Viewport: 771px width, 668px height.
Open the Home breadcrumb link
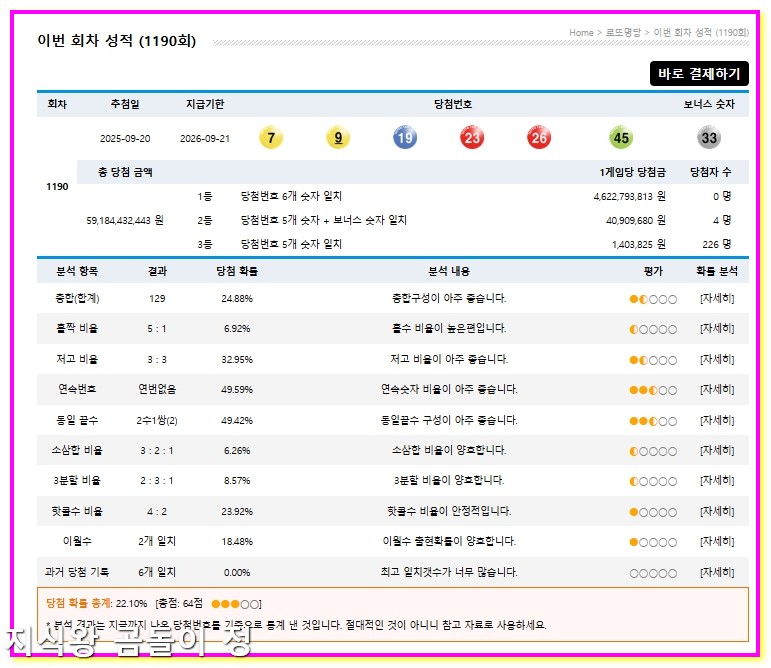tap(581, 32)
